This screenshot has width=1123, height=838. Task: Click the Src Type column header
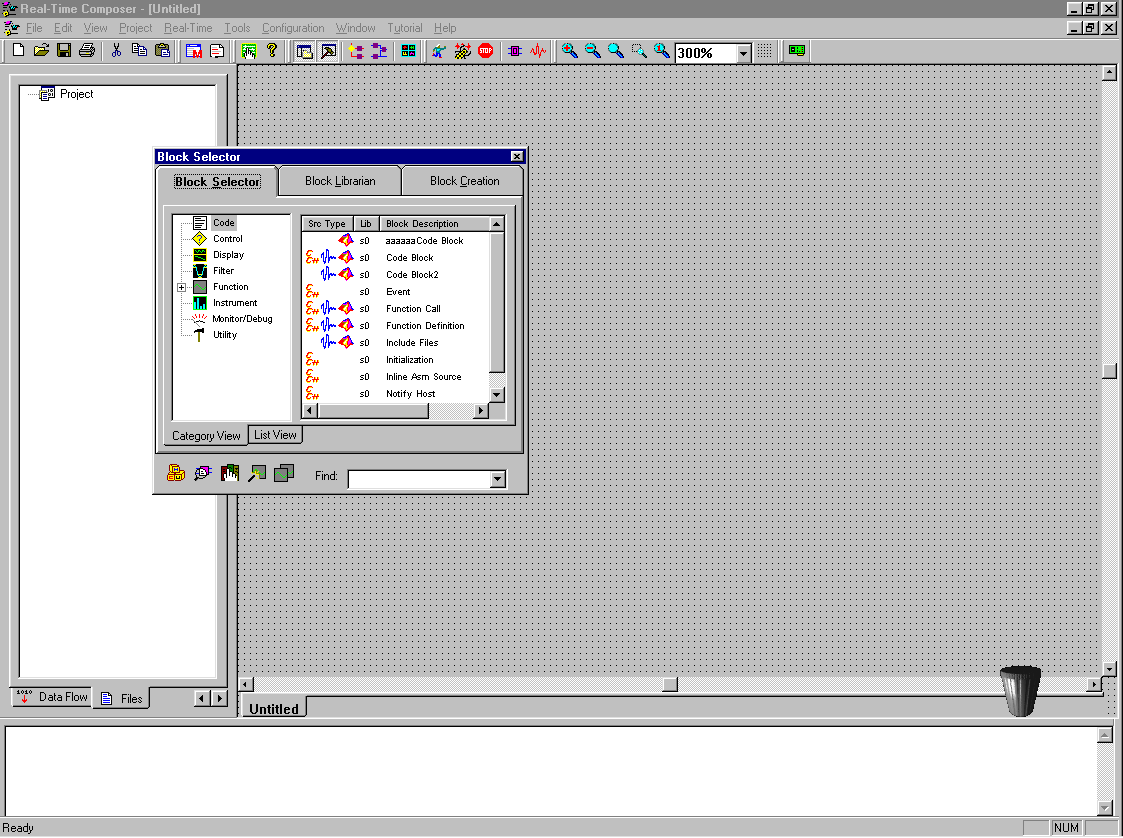tap(327, 223)
